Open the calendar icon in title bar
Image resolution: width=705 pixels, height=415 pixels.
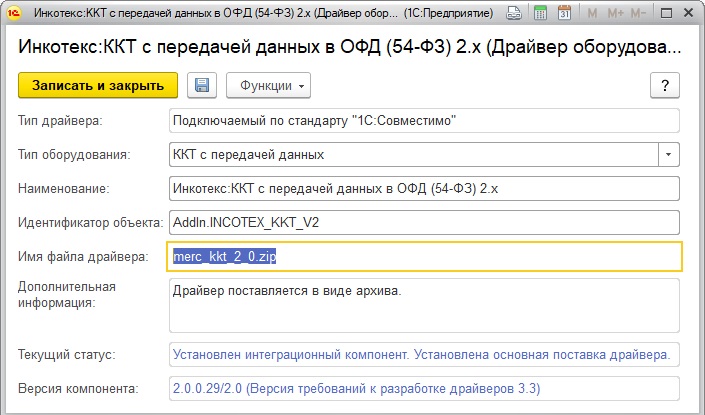pos(564,13)
